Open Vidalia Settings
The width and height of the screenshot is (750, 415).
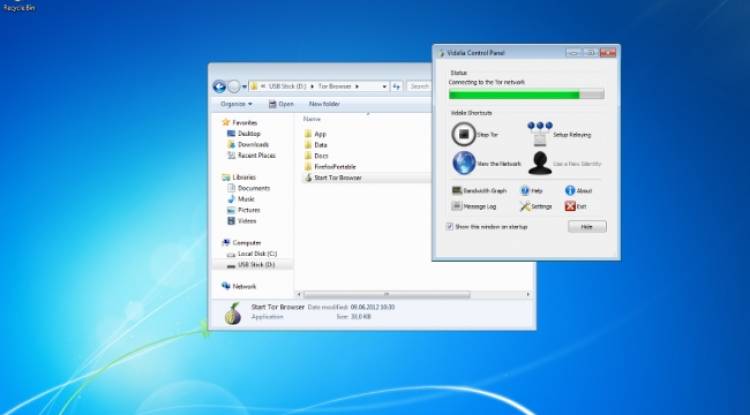point(536,206)
